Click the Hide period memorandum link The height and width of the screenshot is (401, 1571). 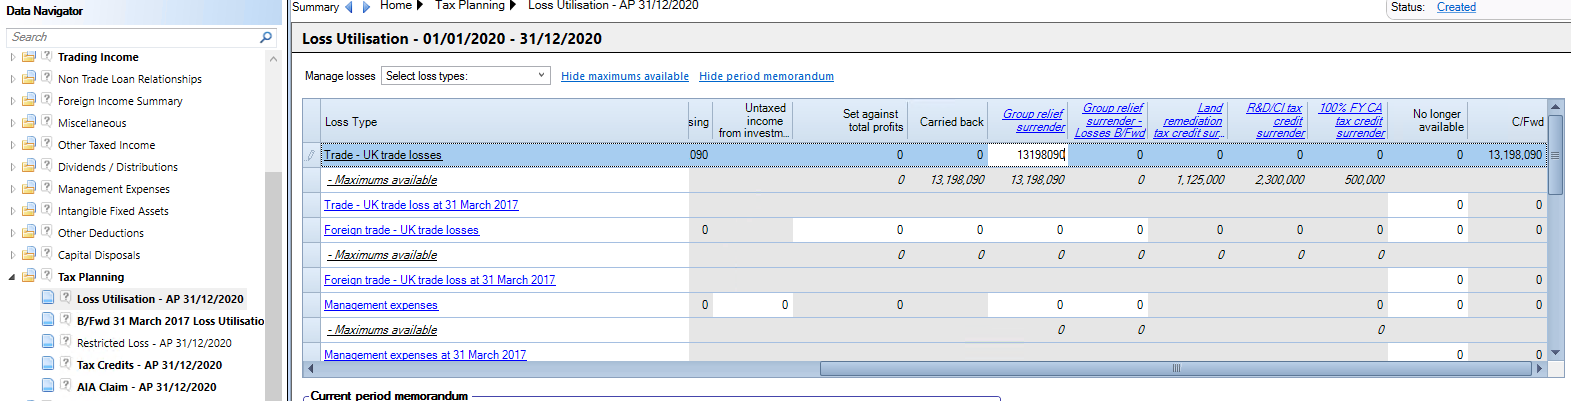pos(766,76)
